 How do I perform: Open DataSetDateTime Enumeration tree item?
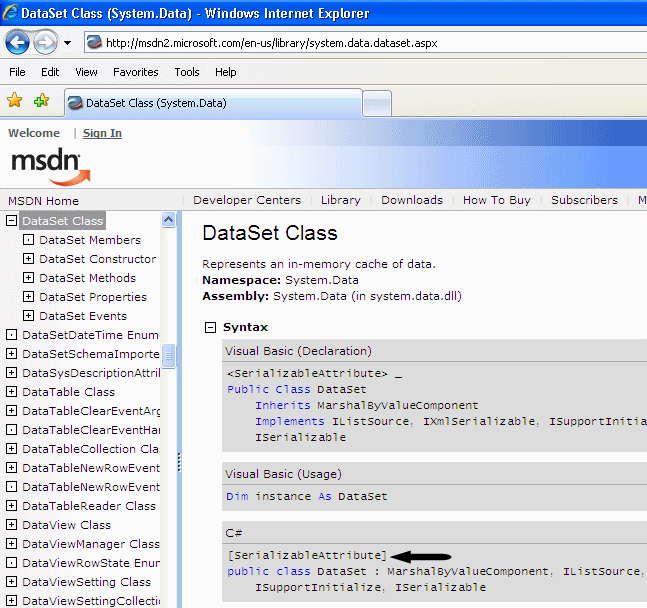pyautogui.click(x=90, y=335)
